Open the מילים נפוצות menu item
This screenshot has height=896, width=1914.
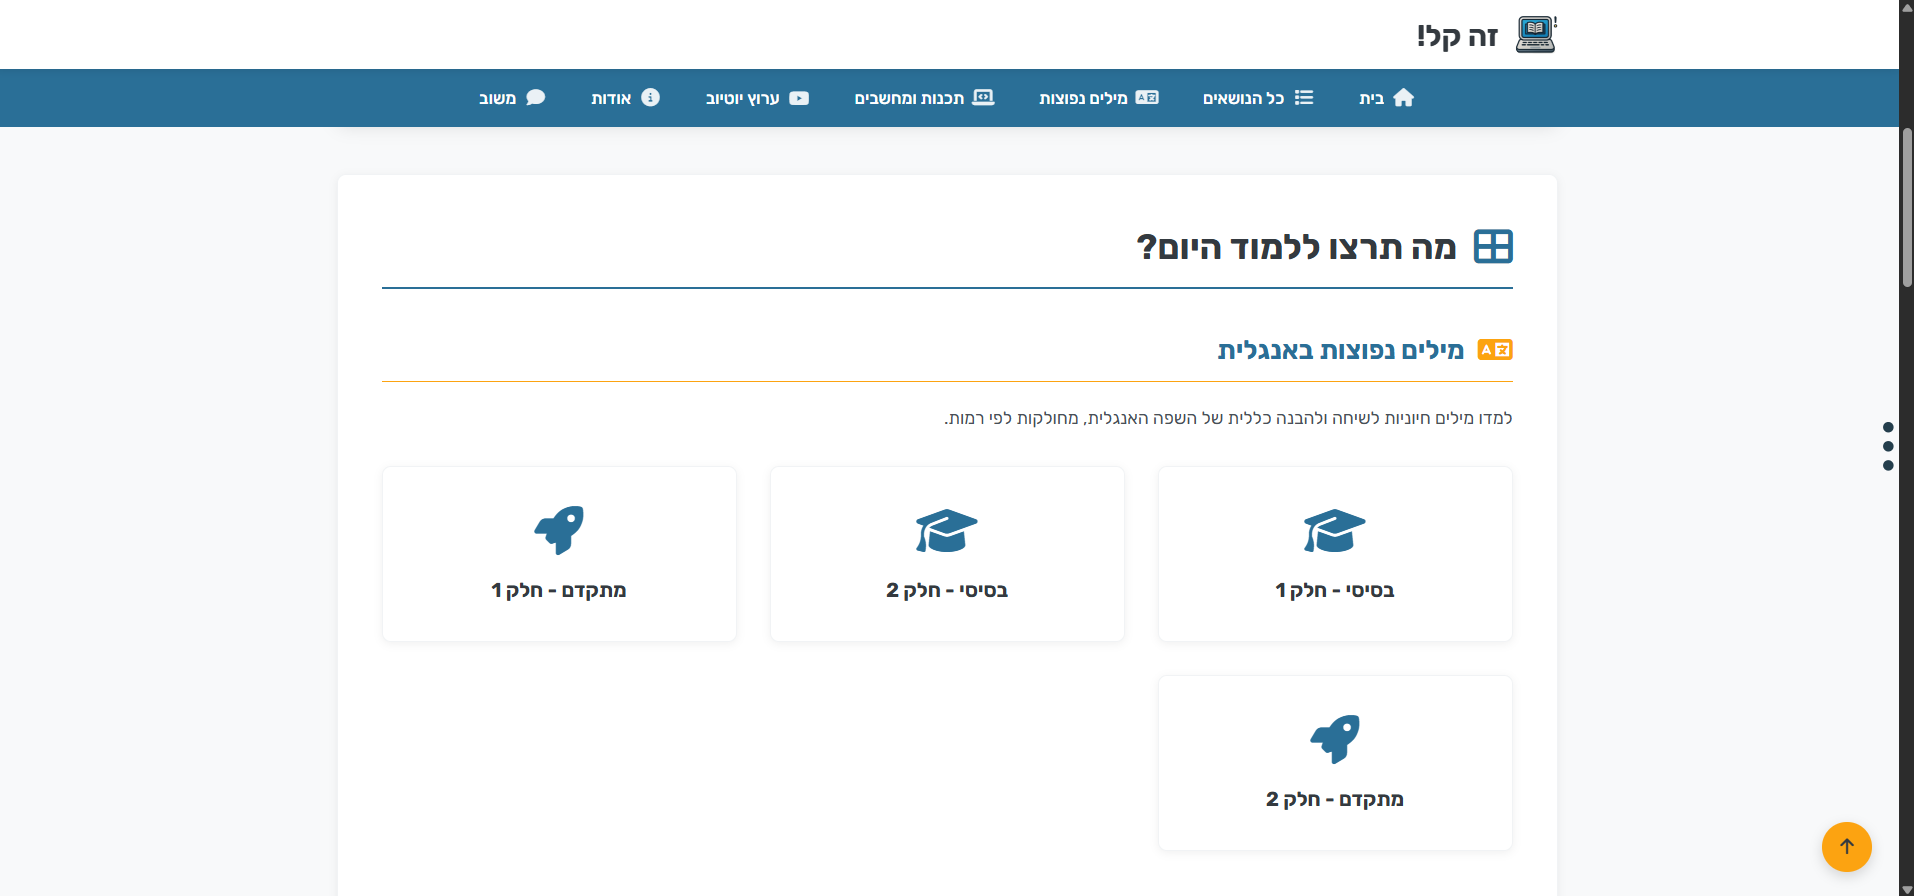(1099, 98)
